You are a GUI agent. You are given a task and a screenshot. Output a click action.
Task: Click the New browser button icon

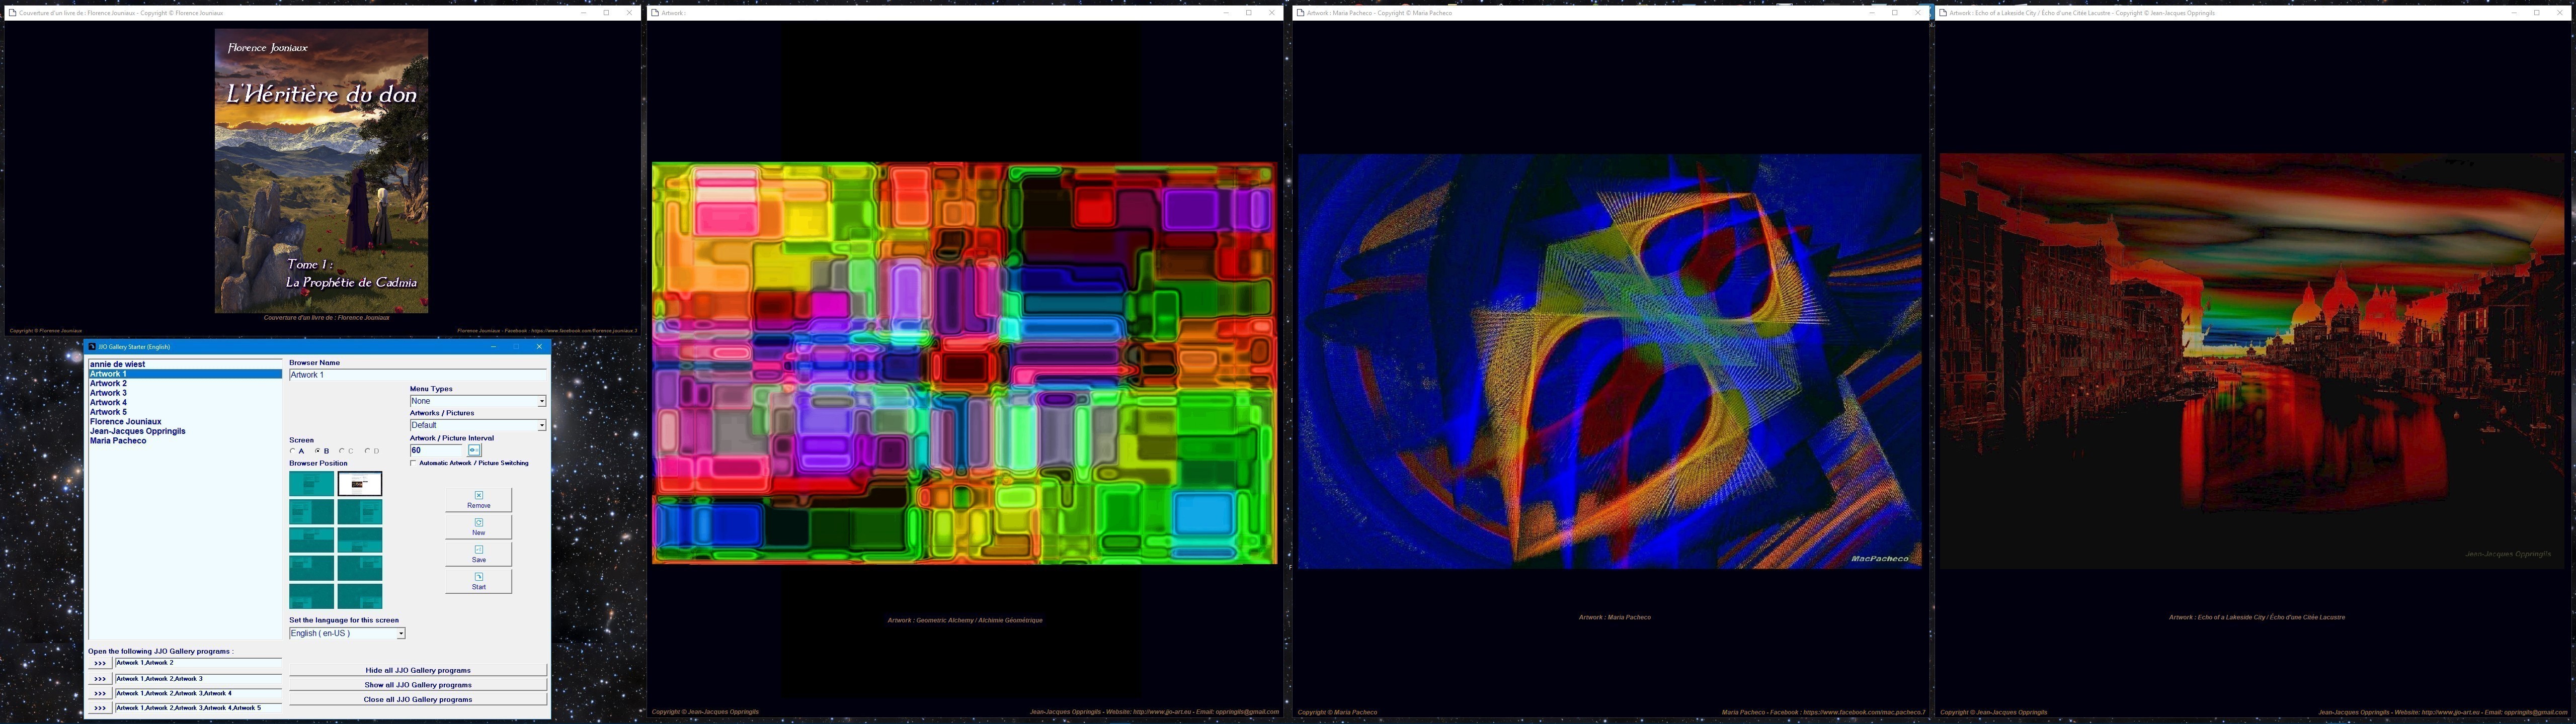click(x=478, y=522)
